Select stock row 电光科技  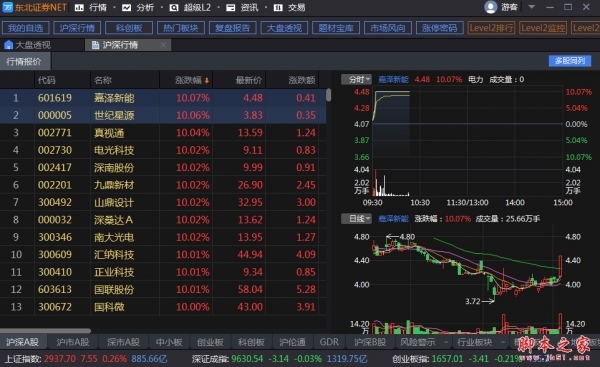(x=163, y=150)
